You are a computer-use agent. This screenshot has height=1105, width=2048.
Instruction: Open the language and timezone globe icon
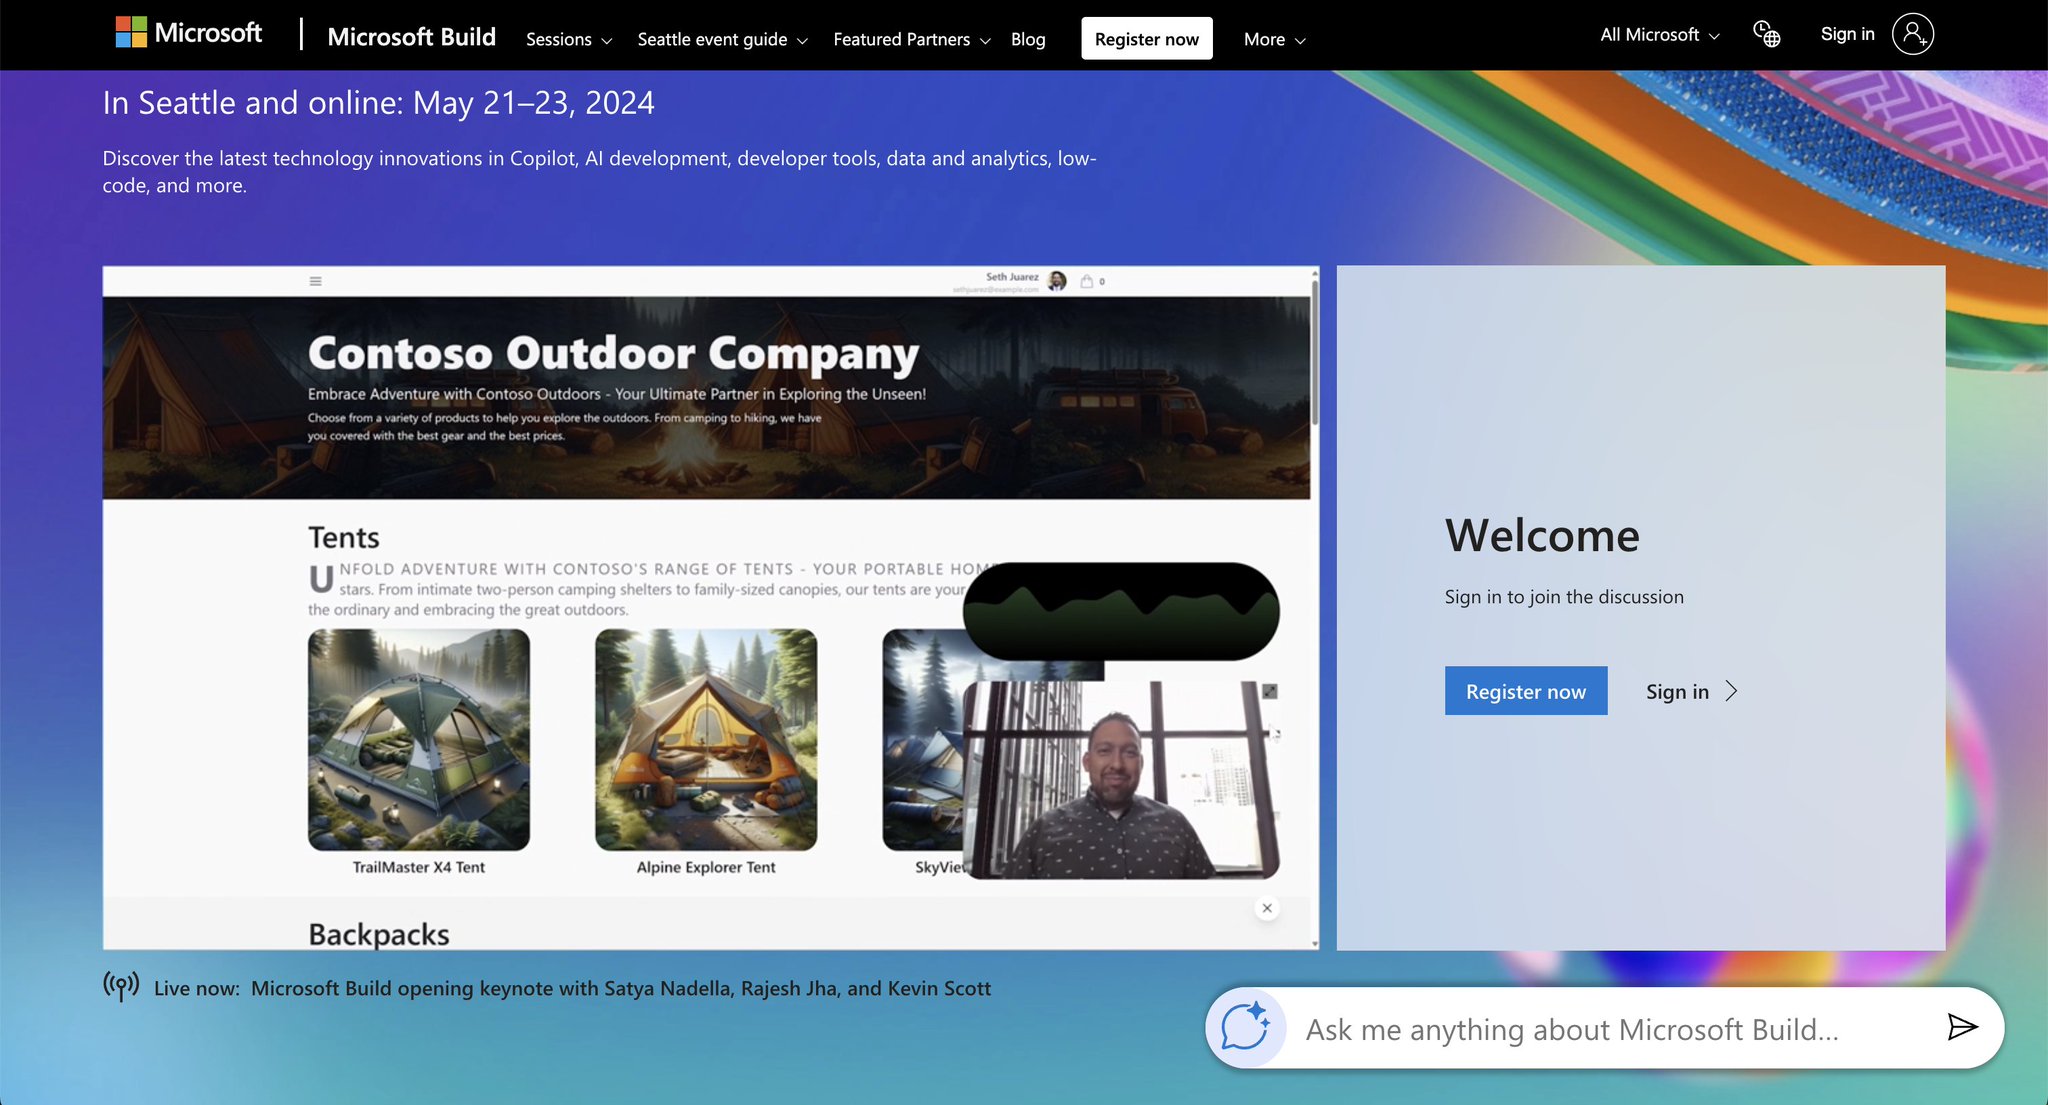pos(1767,34)
